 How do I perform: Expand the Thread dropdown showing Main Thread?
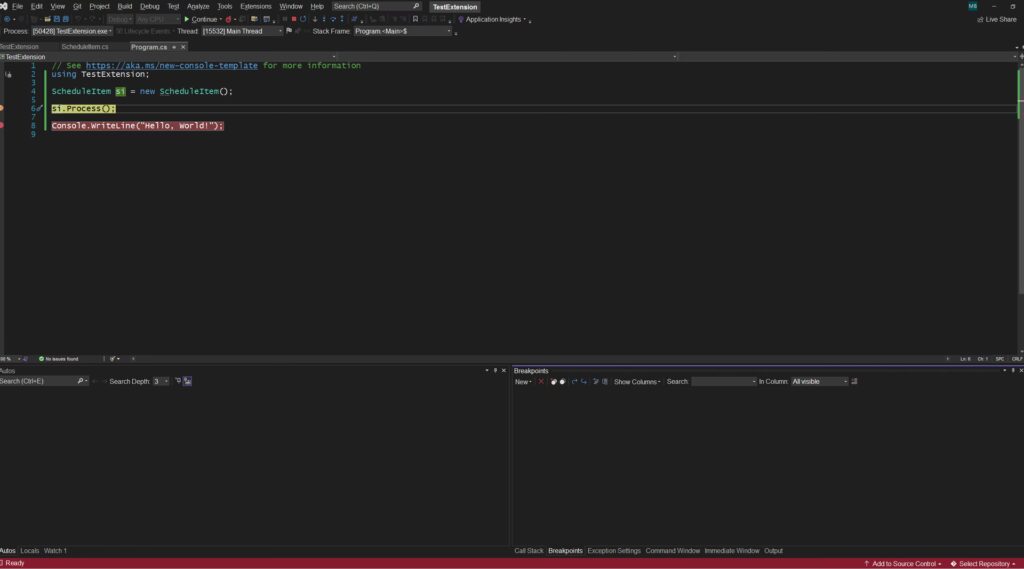[242, 31]
